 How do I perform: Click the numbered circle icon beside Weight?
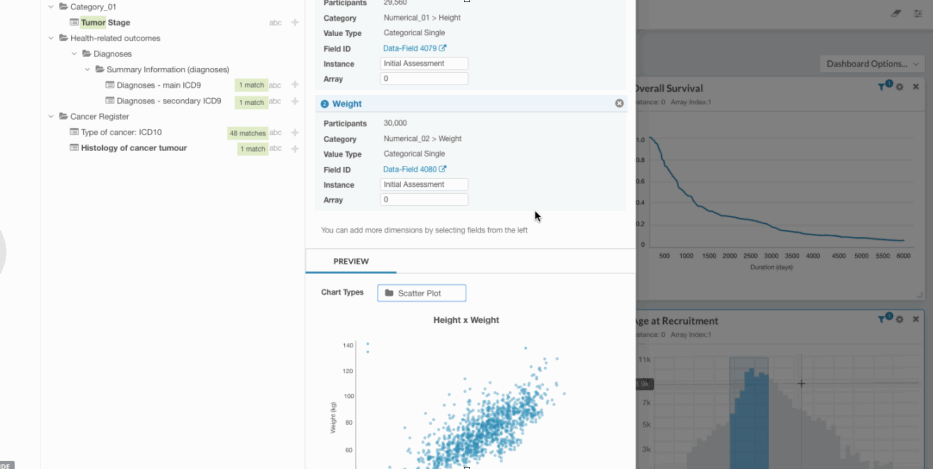pos(324,104)
